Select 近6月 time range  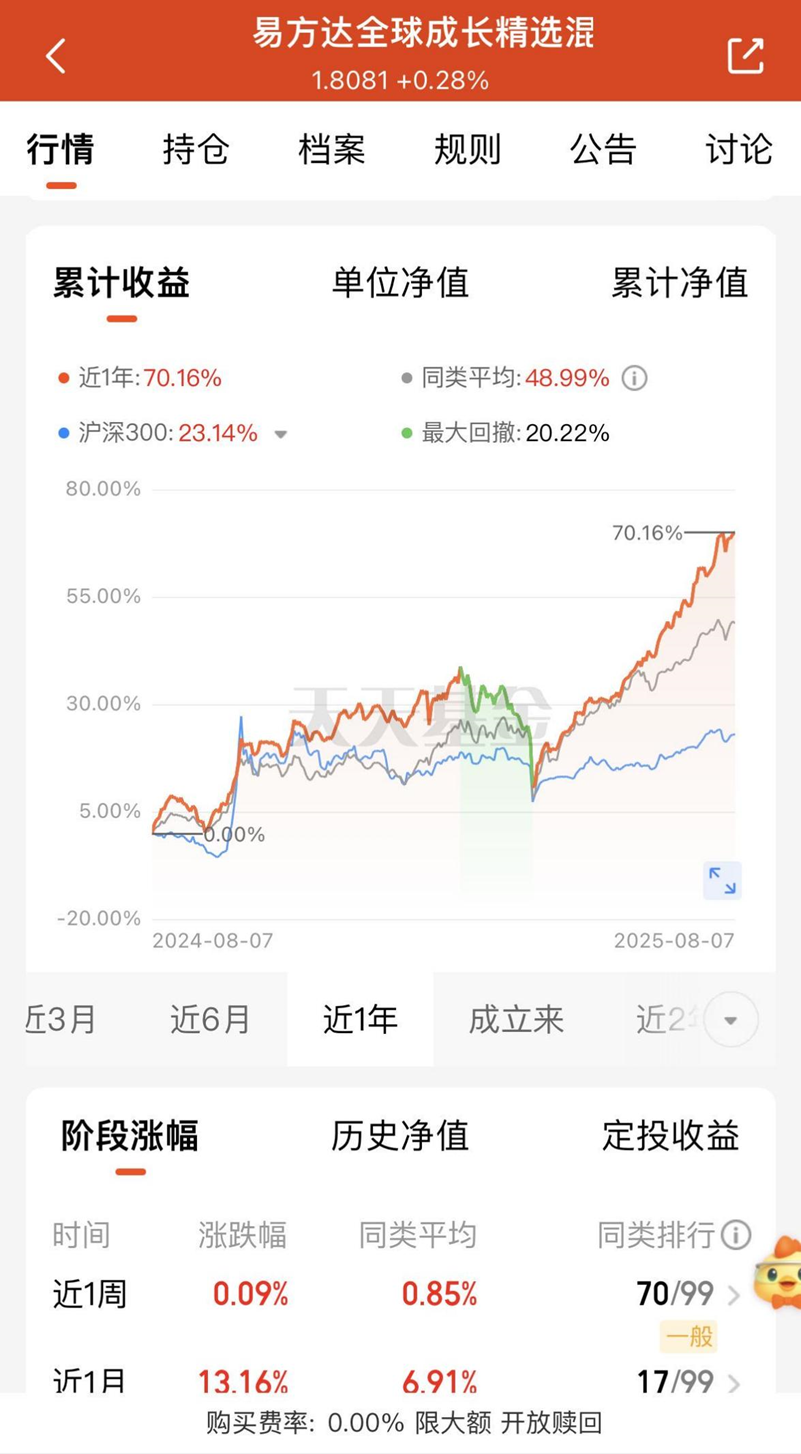point(210,1019)
